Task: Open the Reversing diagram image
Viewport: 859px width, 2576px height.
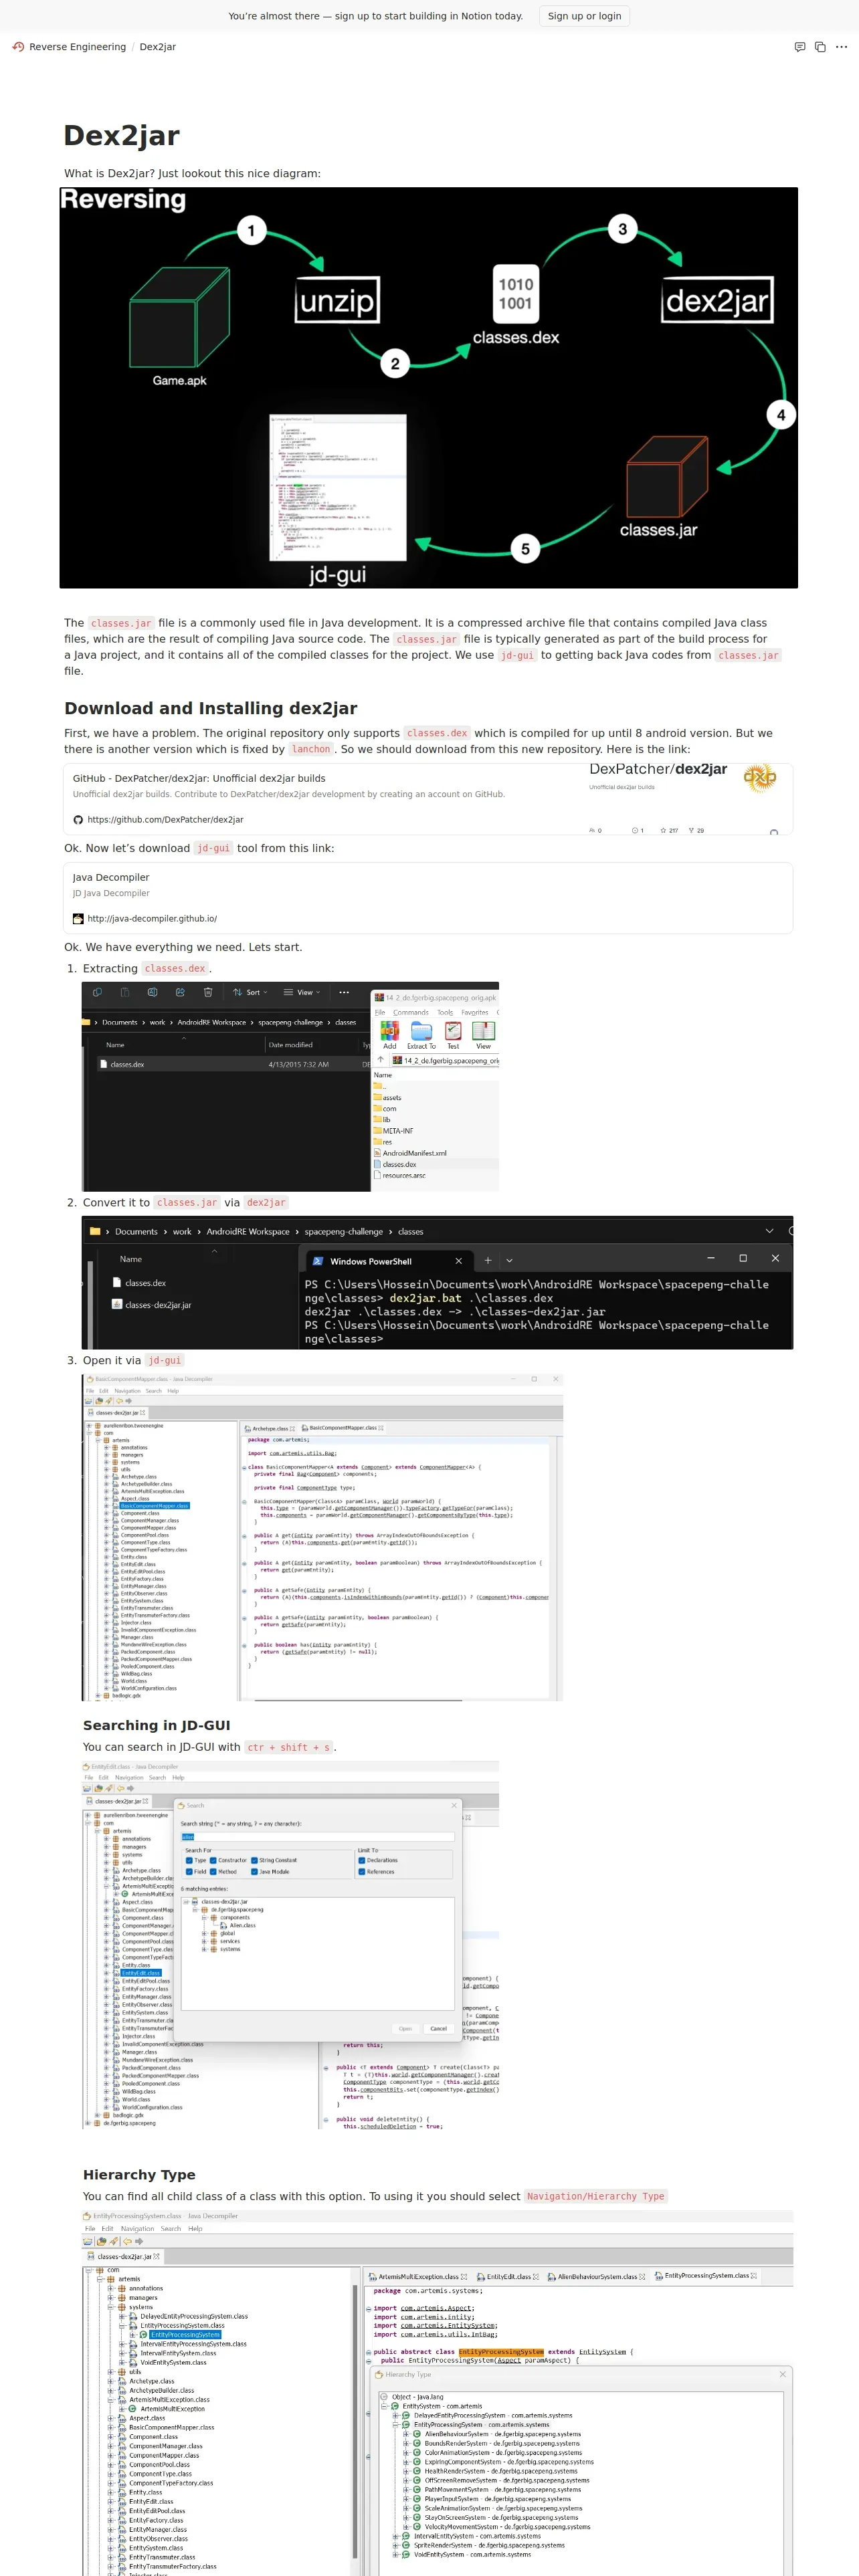Action: 428,388
